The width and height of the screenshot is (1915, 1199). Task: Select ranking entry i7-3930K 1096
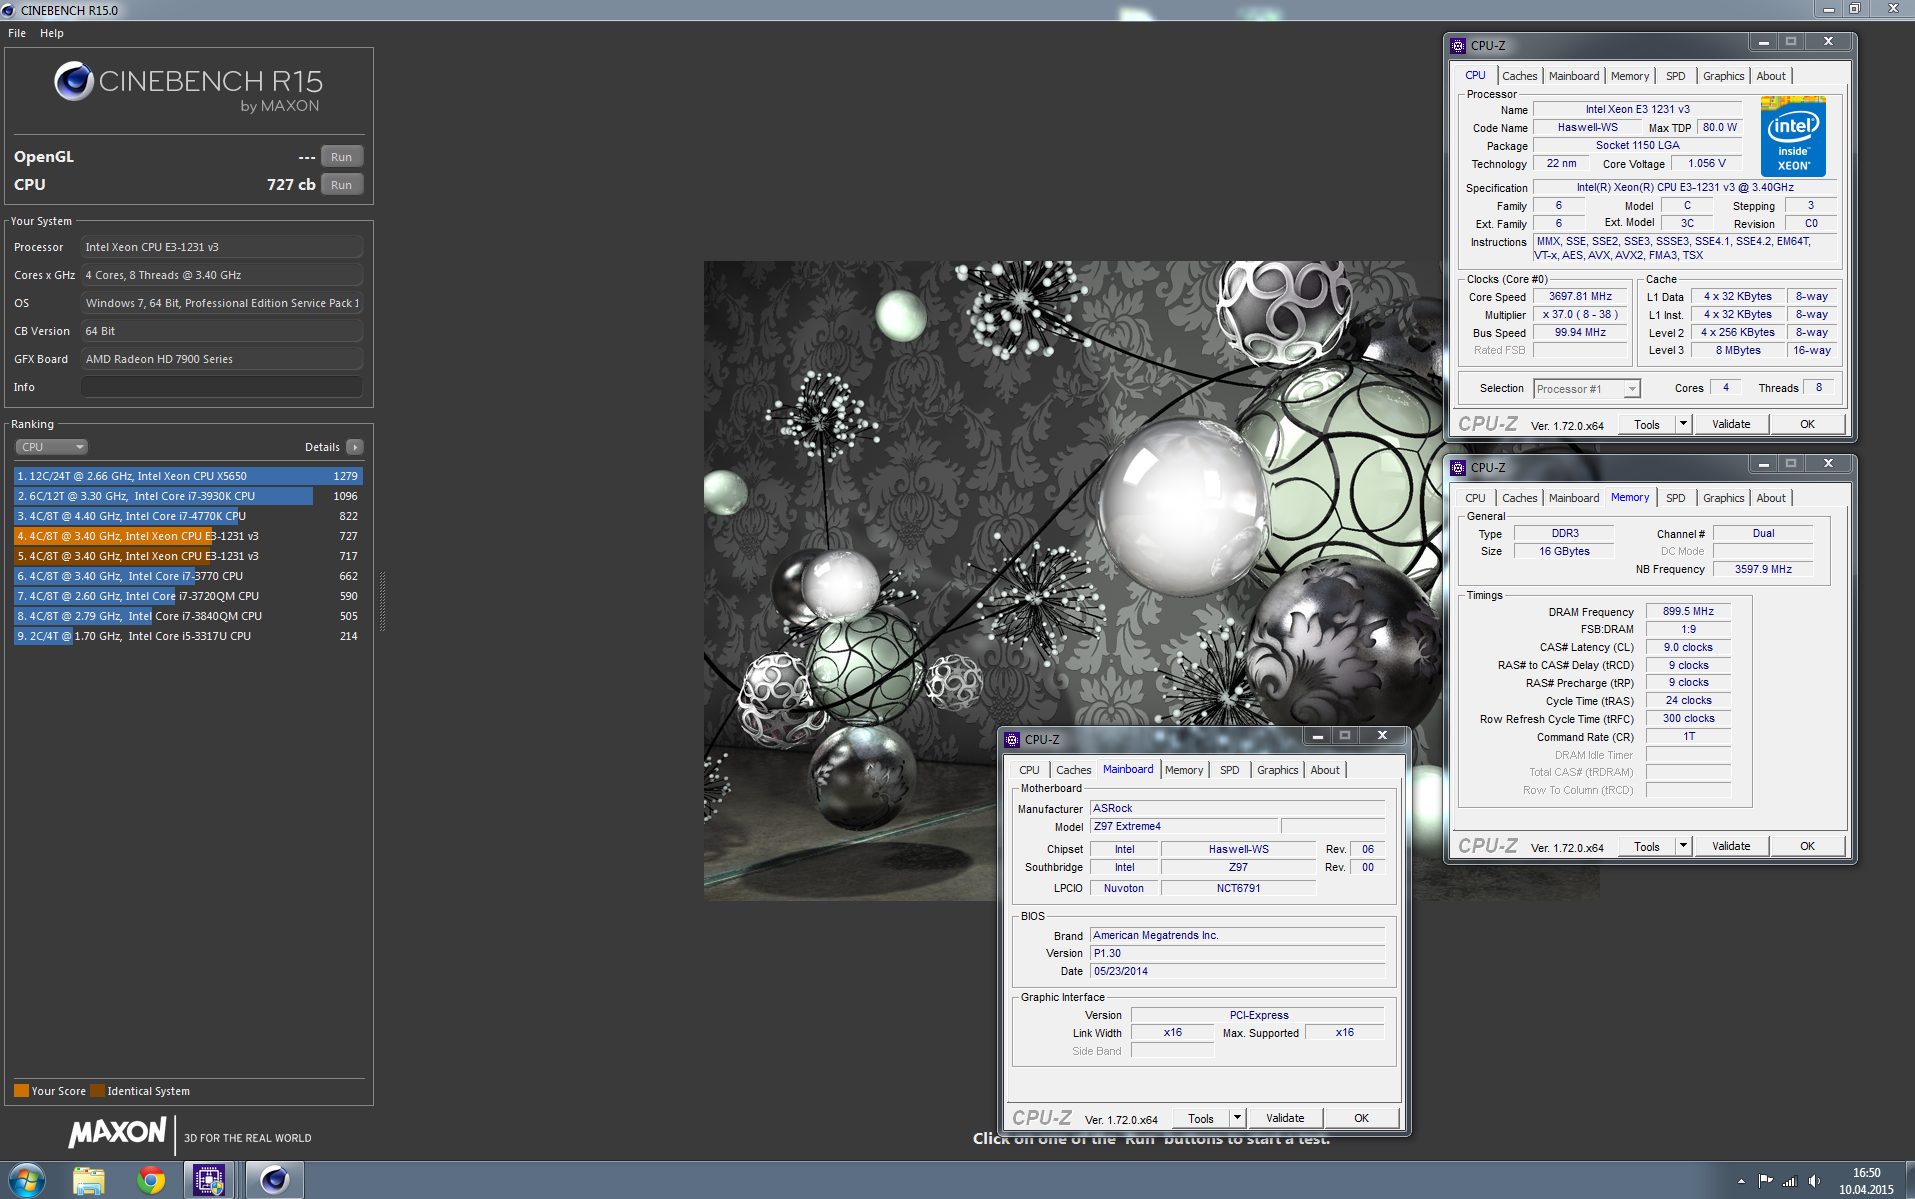coord(188,496)
